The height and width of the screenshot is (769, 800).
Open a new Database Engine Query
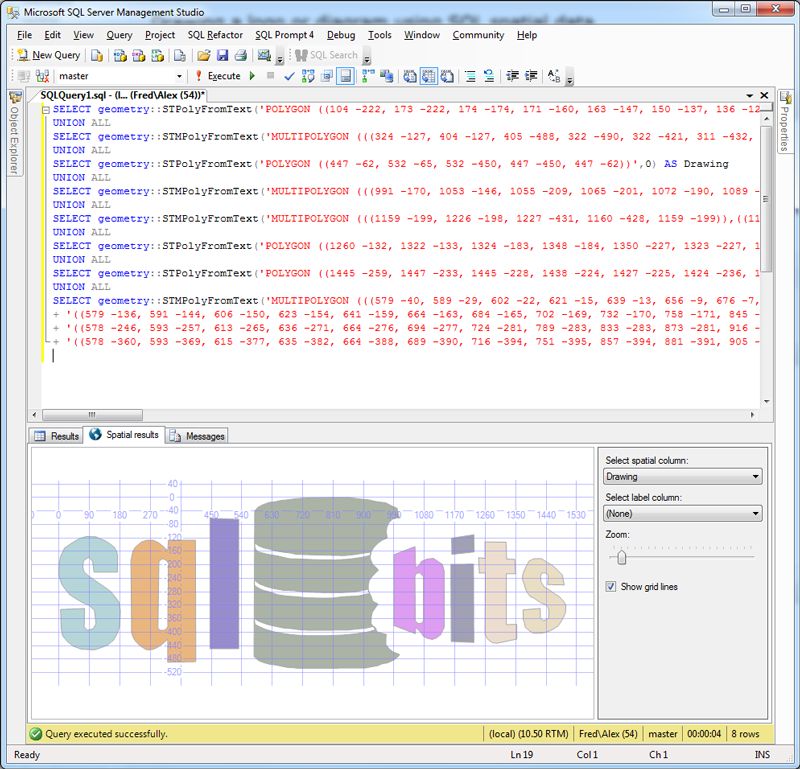pyautogui.click(x=97, y=55)
